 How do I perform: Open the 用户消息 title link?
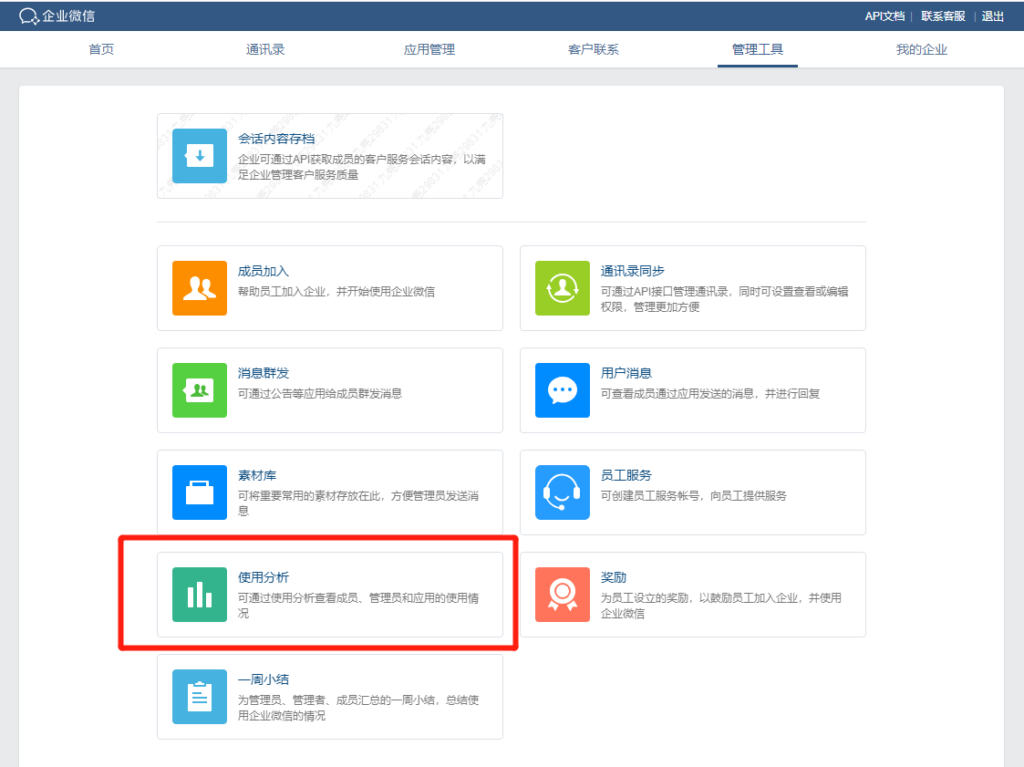click(626, 373)
